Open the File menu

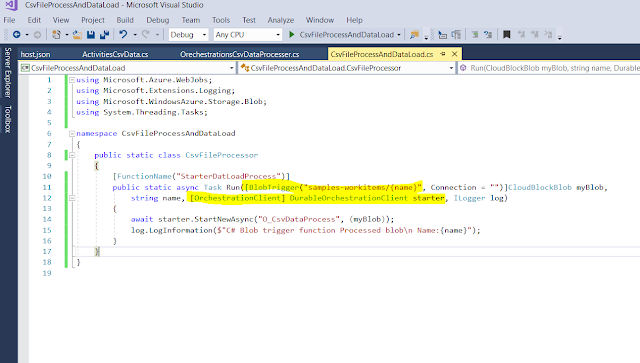(x=9, y=20)
